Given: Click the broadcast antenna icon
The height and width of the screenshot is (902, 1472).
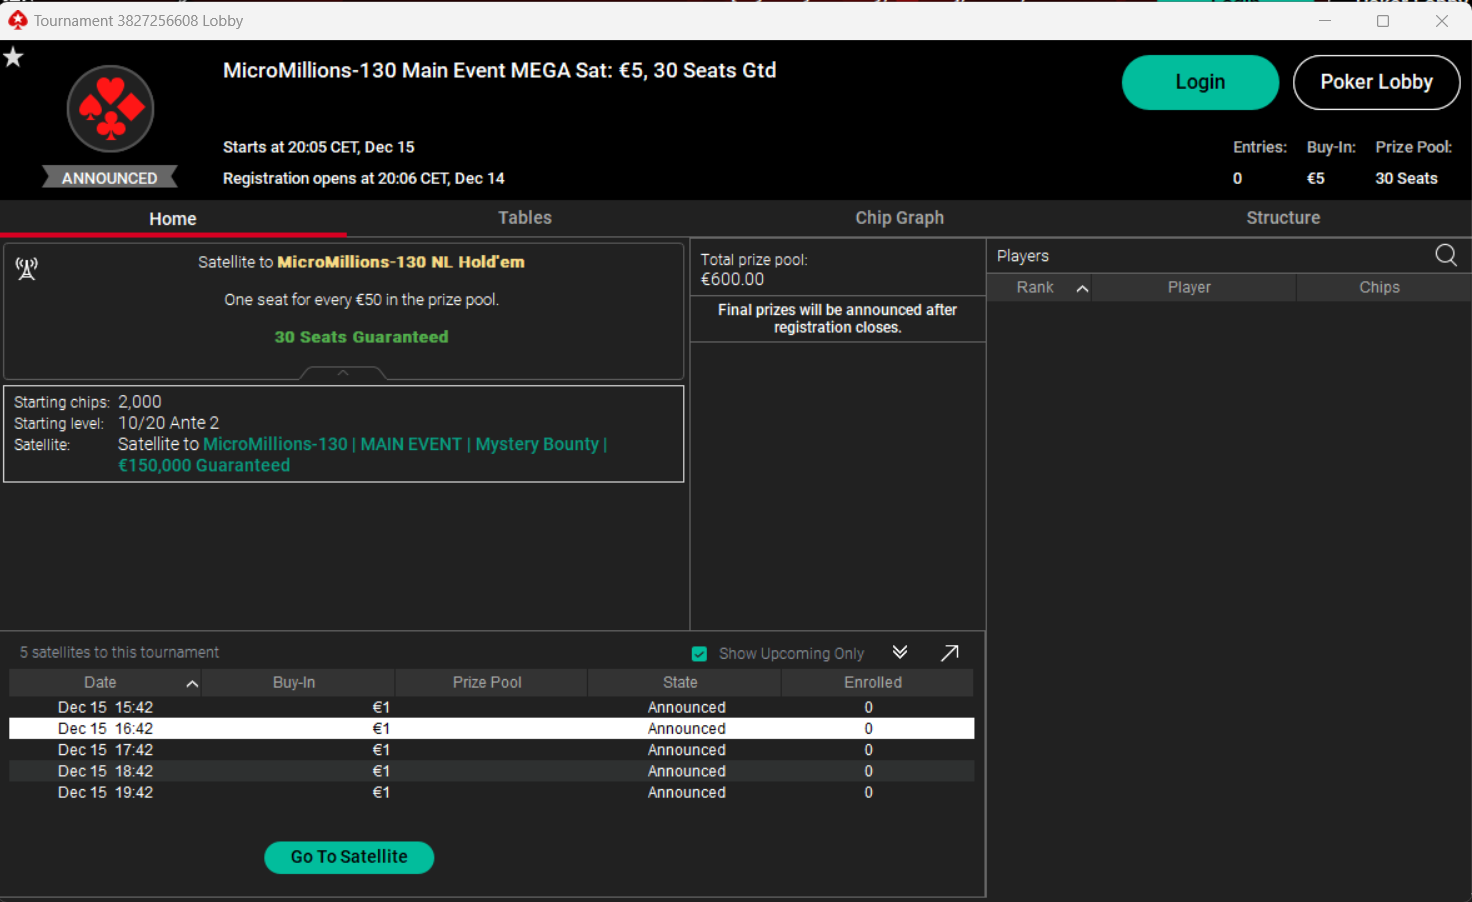Looking at the screenshot, I should [x=27, y=268].
